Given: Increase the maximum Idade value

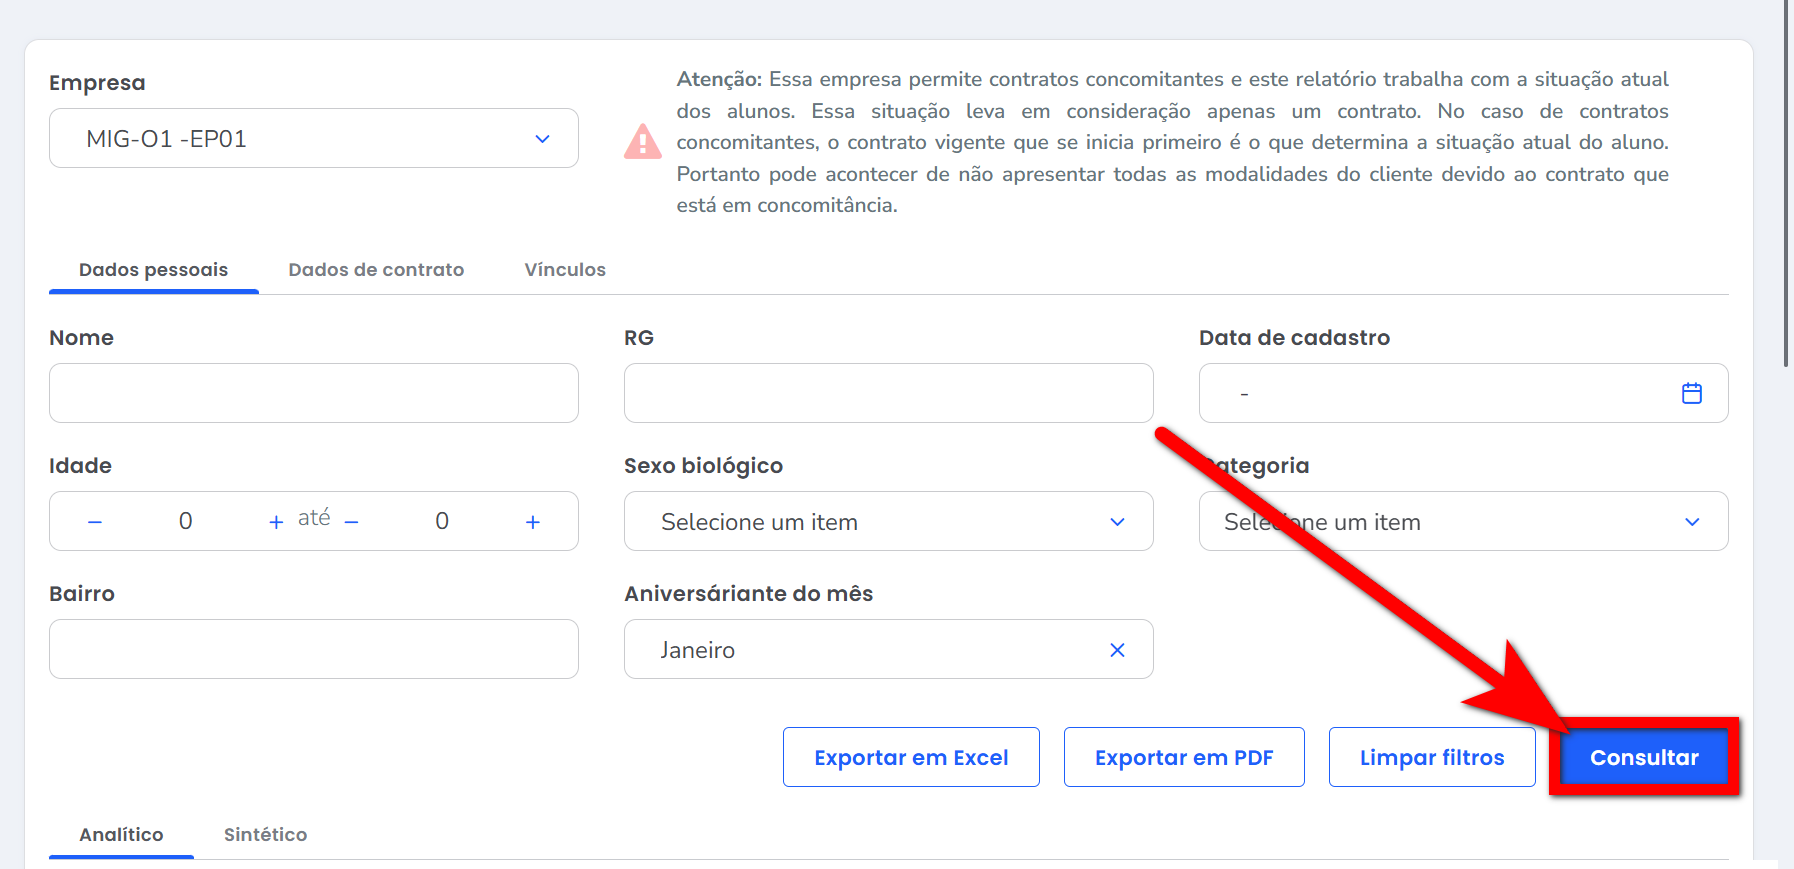Looking at the screenshot, I should point(533,522).
